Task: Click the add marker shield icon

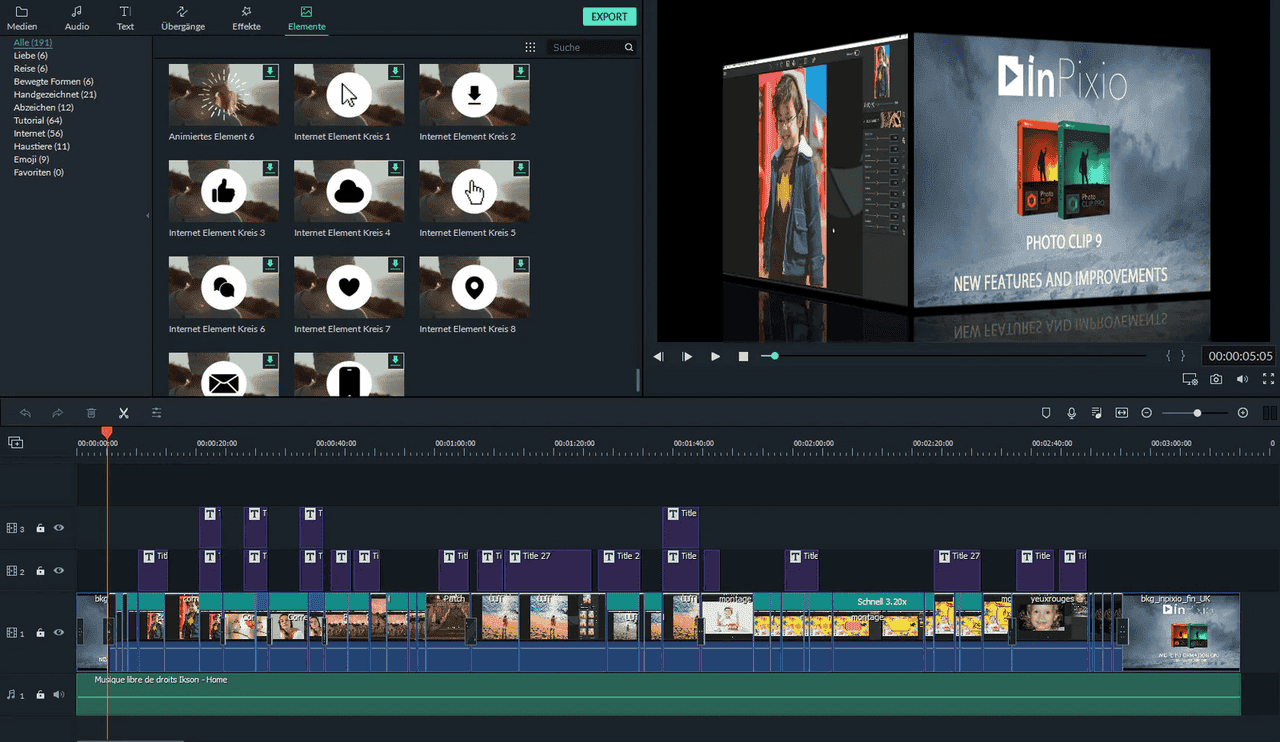Action: coord(1046,413)
